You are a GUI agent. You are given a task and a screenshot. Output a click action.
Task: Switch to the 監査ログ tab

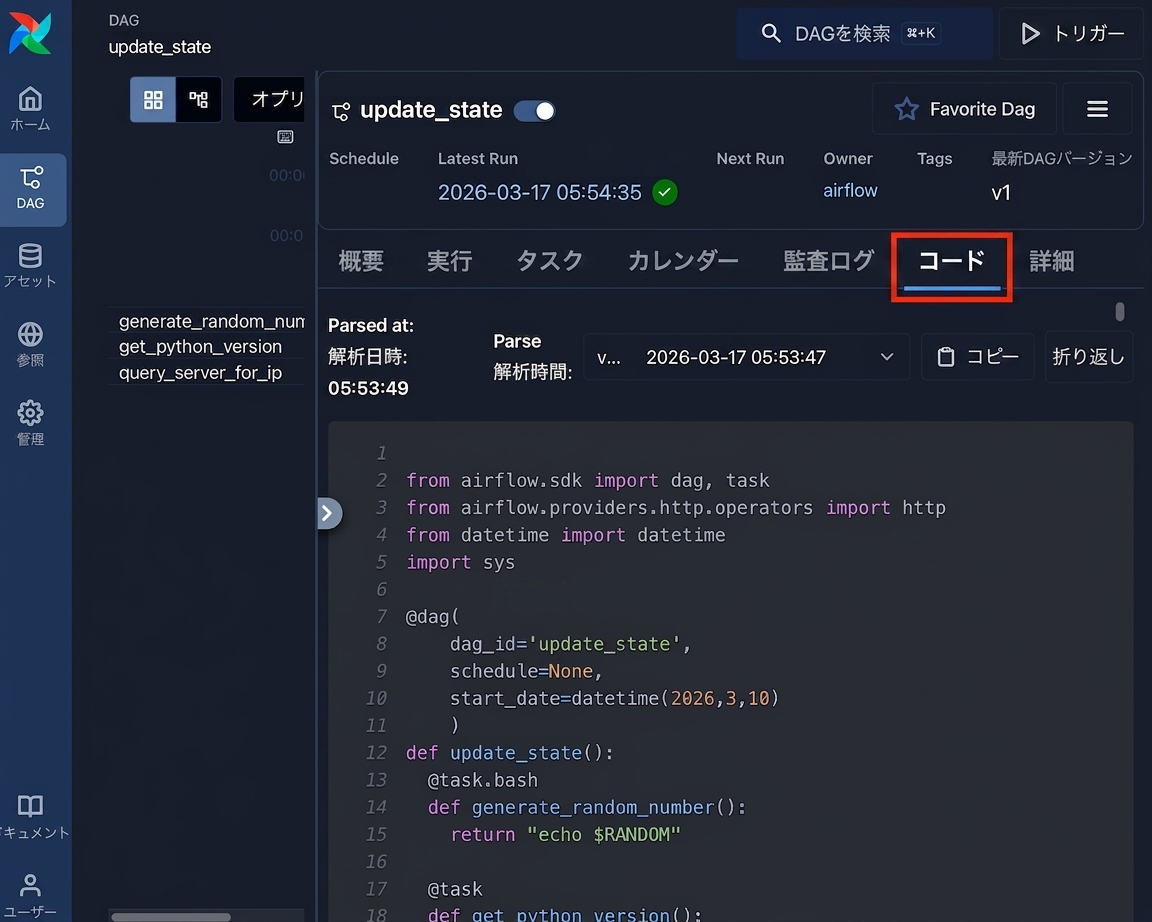[x=828, y=261]
